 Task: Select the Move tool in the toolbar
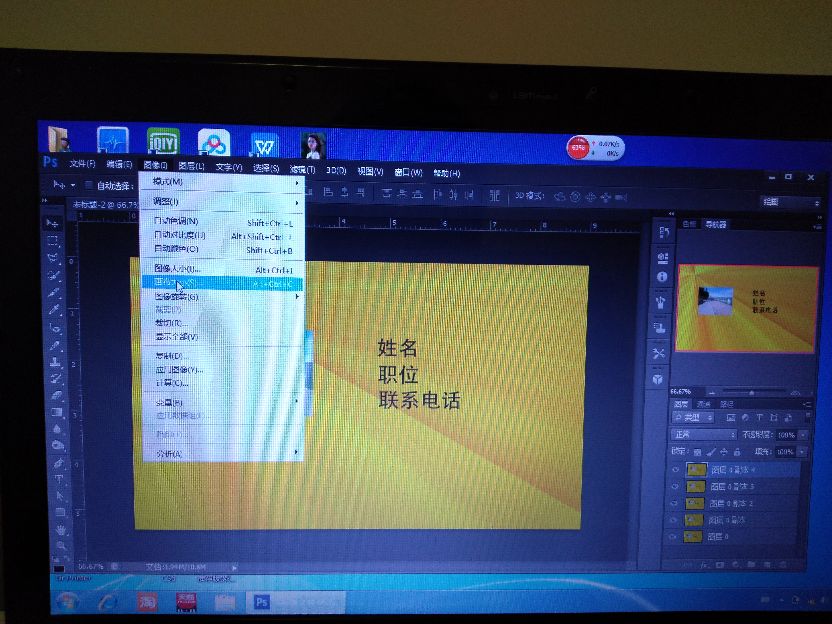[x=52, y=222]
